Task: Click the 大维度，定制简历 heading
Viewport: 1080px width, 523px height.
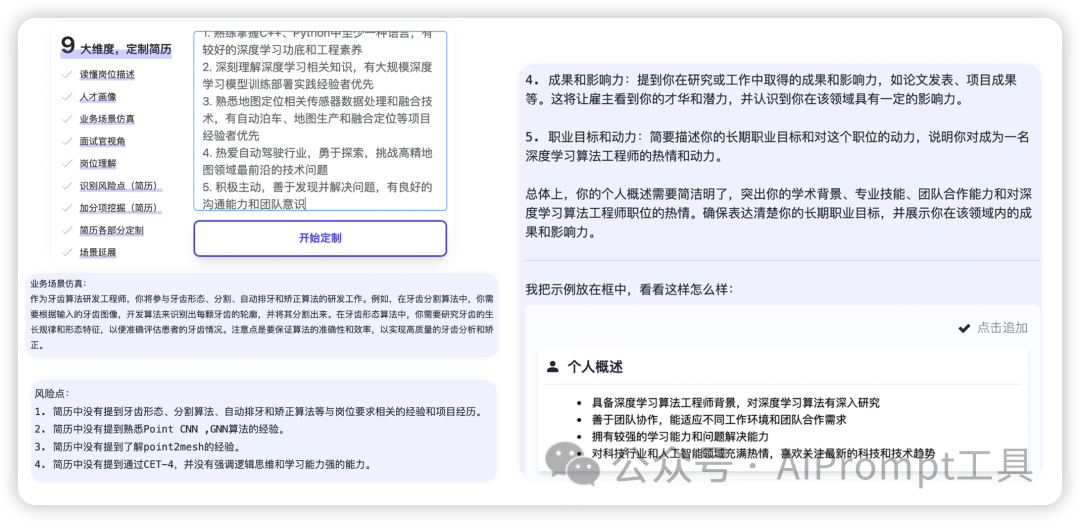Action: [x=126, y=50]
